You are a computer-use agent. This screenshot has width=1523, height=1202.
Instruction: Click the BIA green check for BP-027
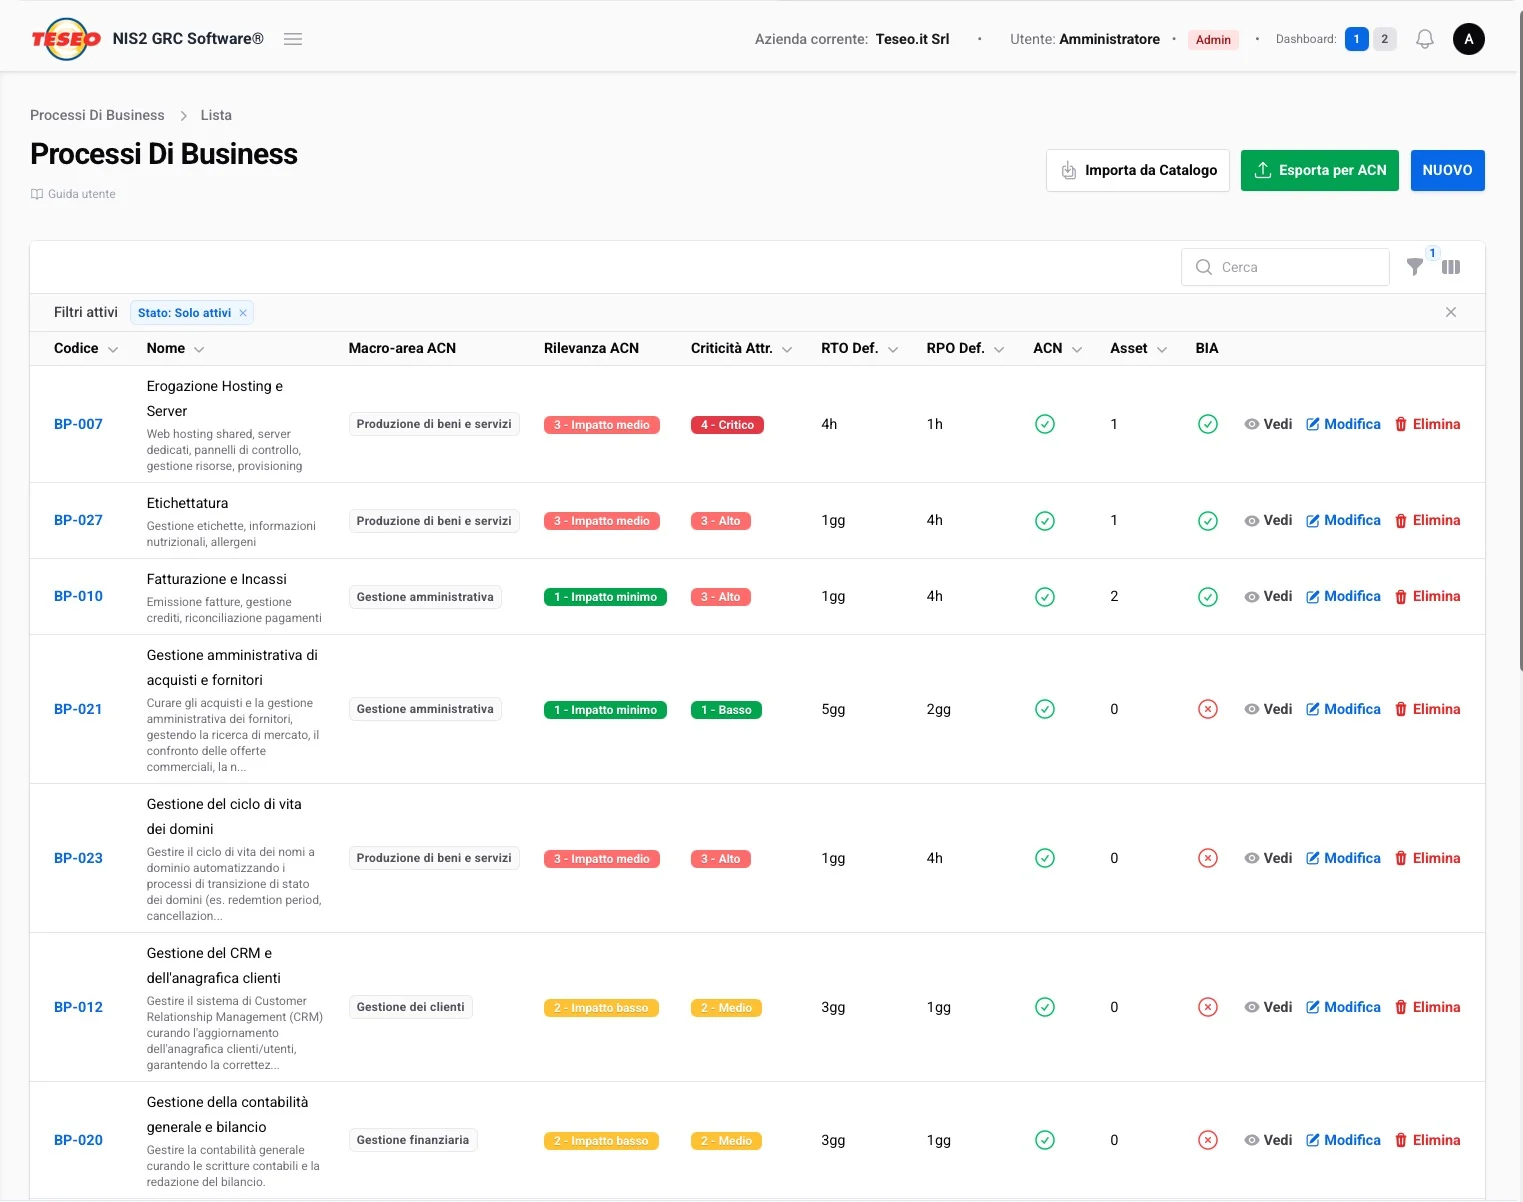[x=1208, y=521]
